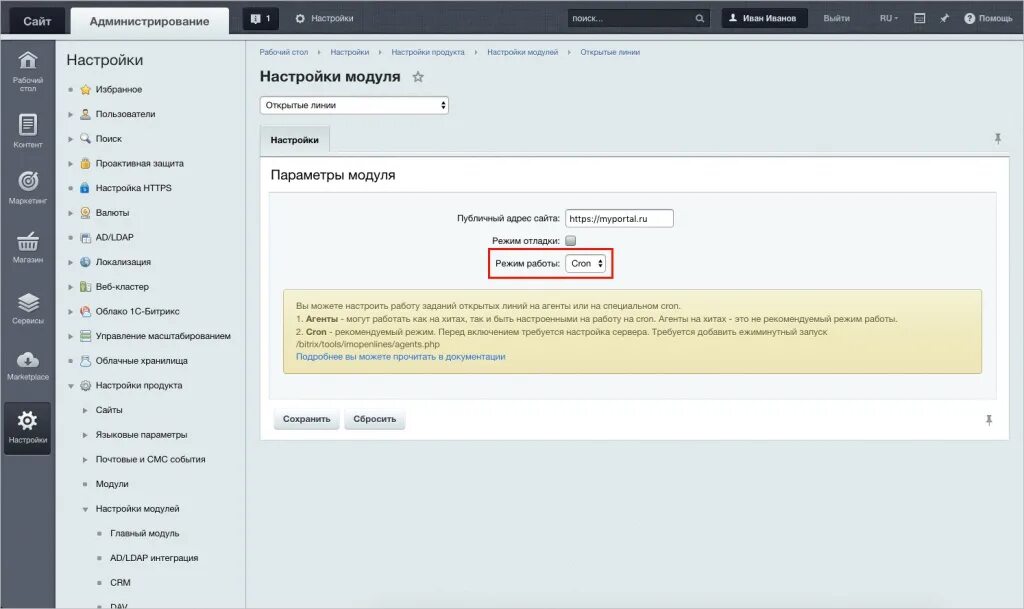
Task: Click the Публичный адрес сайта input field
Action: [x=619, y=219]
